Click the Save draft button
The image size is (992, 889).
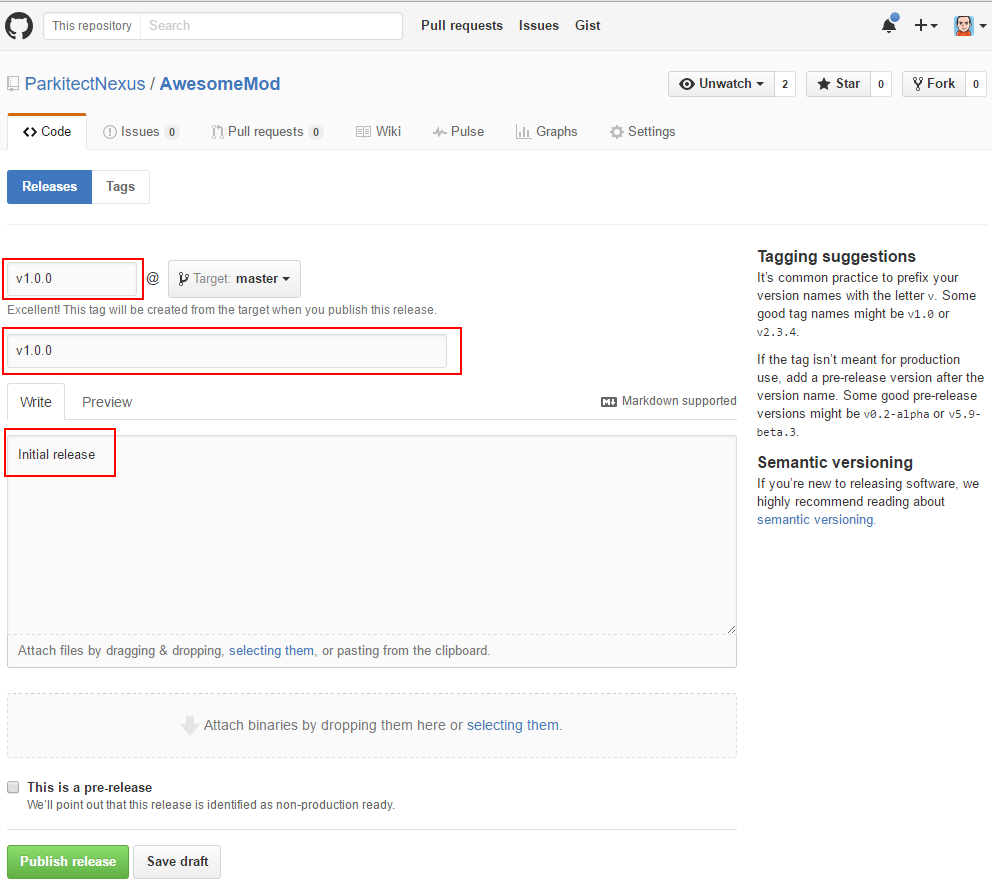[x=177, y=862]
